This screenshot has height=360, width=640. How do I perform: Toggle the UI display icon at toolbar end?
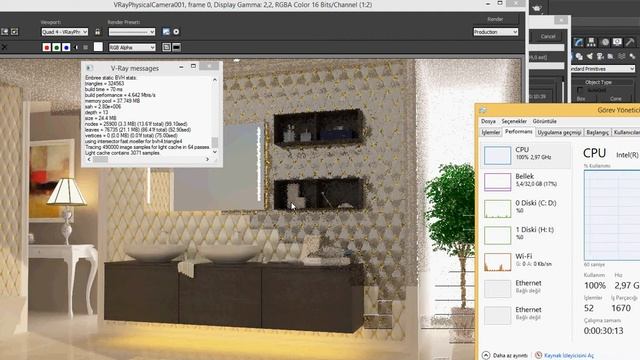(176, 47)
